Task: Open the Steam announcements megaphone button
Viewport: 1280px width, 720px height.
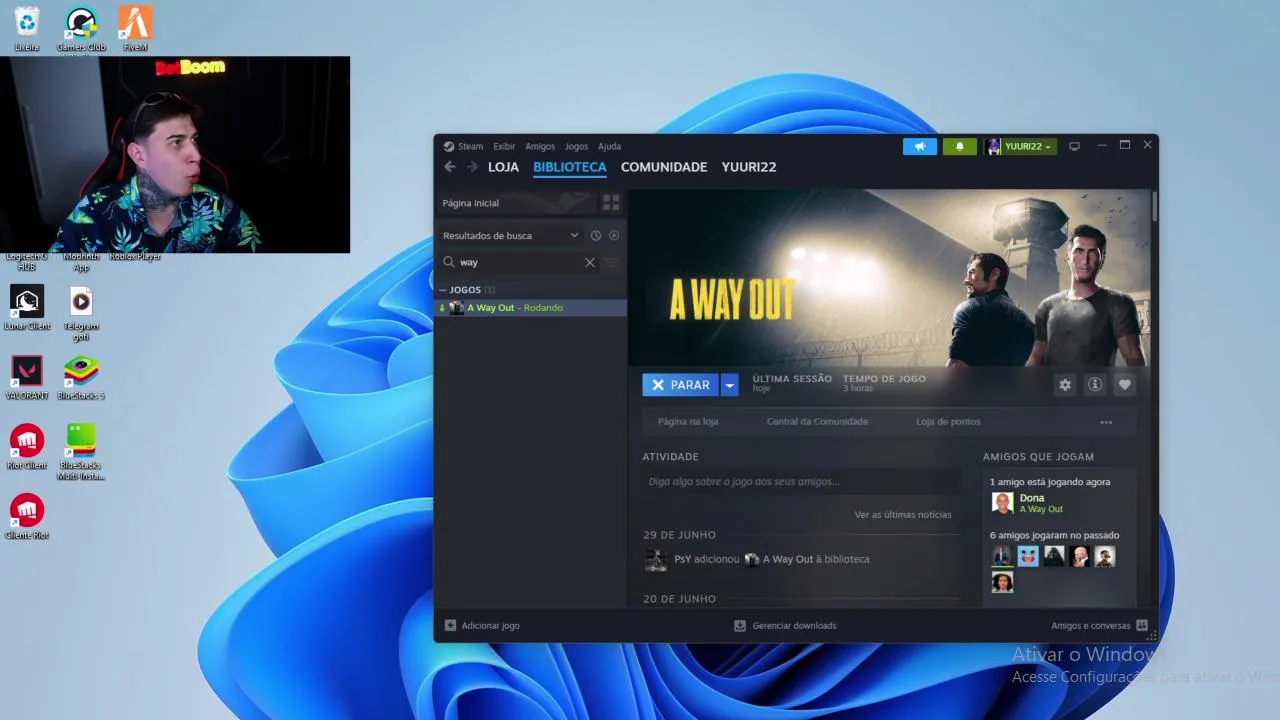Action: coord(920,146)
